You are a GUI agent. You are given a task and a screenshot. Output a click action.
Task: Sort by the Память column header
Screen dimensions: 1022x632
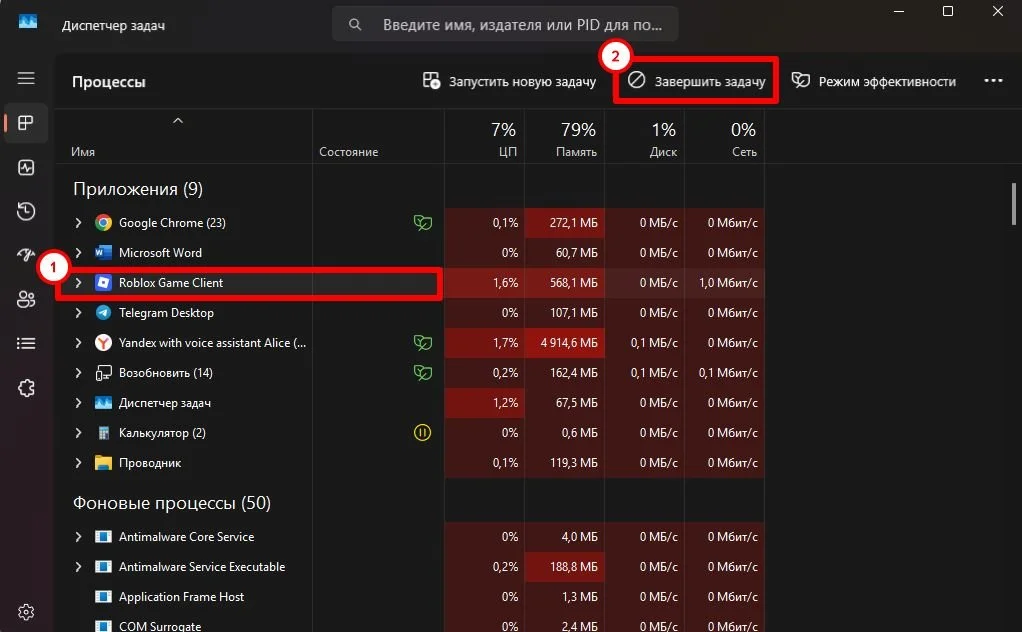coord(564,137)
